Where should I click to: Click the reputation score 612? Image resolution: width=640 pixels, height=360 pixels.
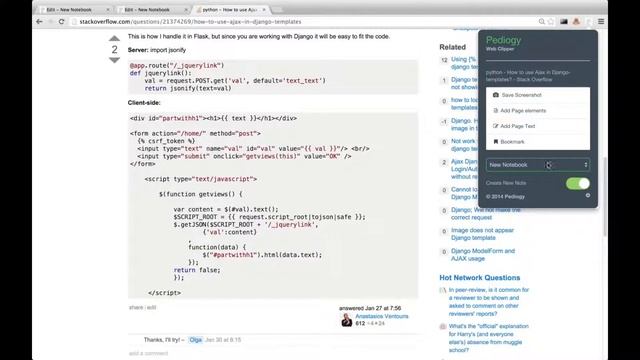tap(360, 323)
